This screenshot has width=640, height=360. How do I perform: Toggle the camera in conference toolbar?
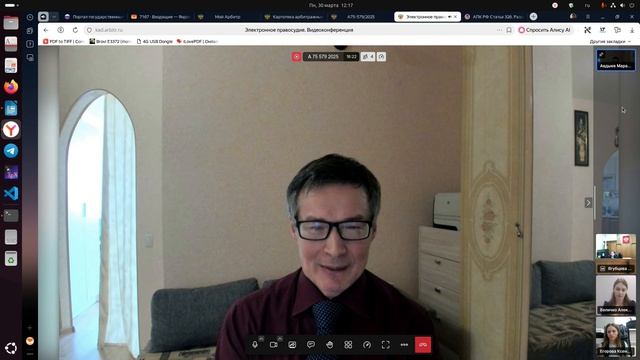click(273, 345)
